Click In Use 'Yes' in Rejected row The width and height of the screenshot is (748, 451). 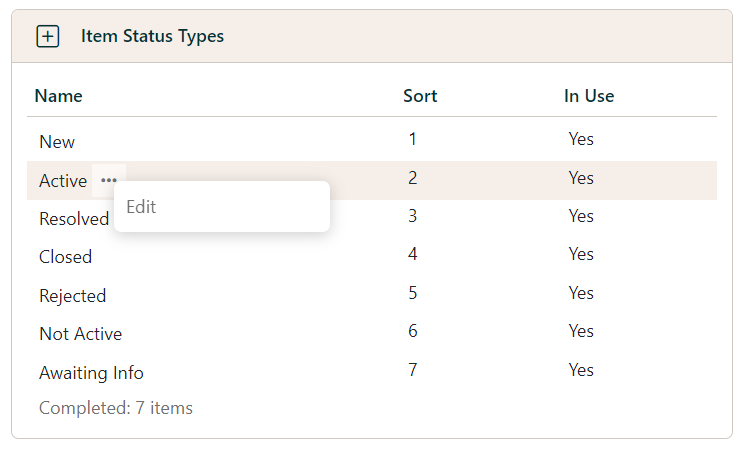pyautogui.click(x=581, y=293)
